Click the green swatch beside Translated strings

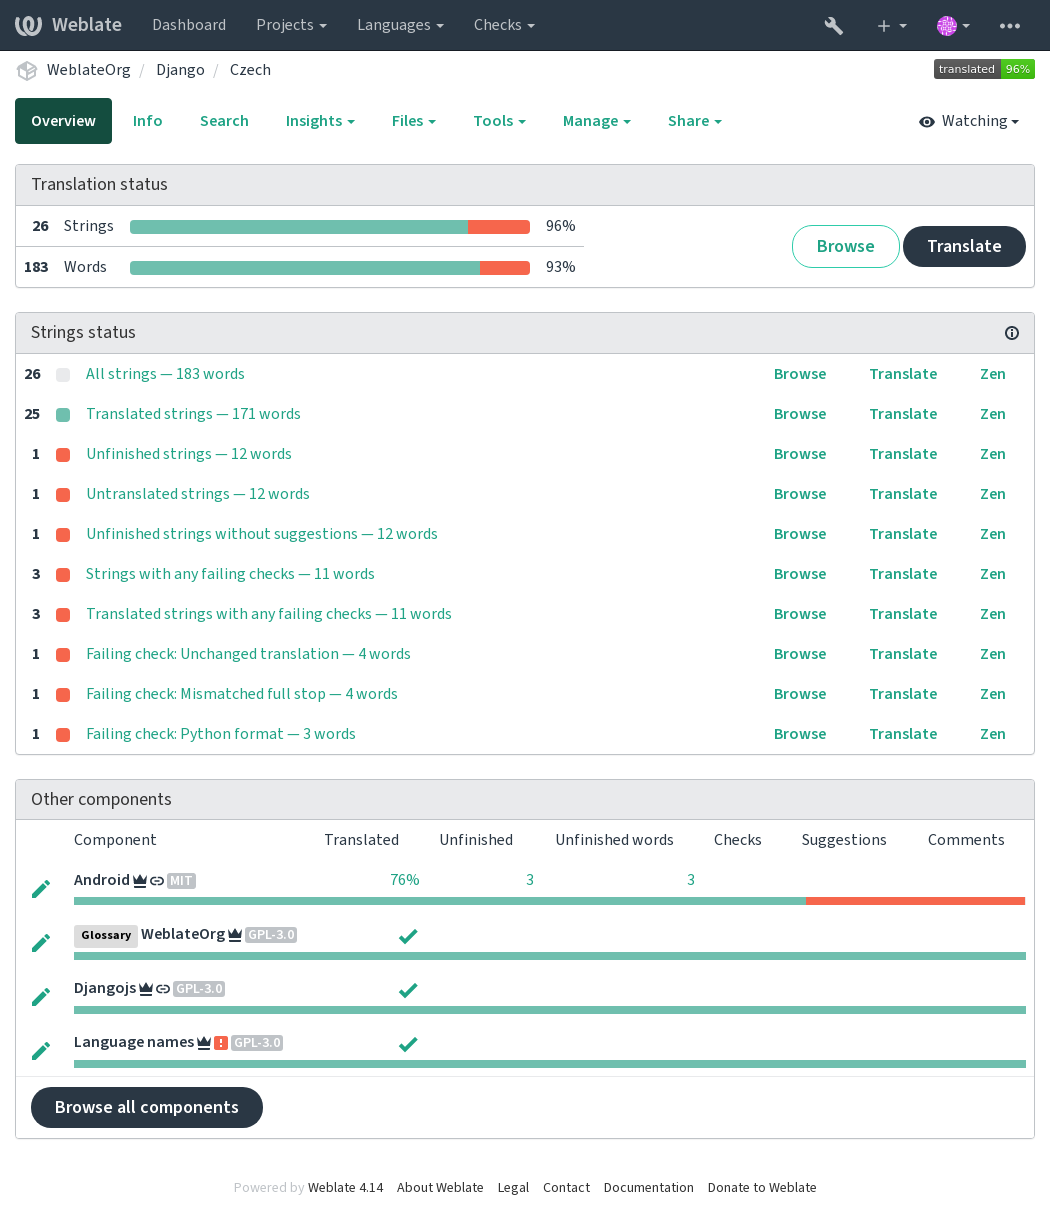click(x=63, y=414)
